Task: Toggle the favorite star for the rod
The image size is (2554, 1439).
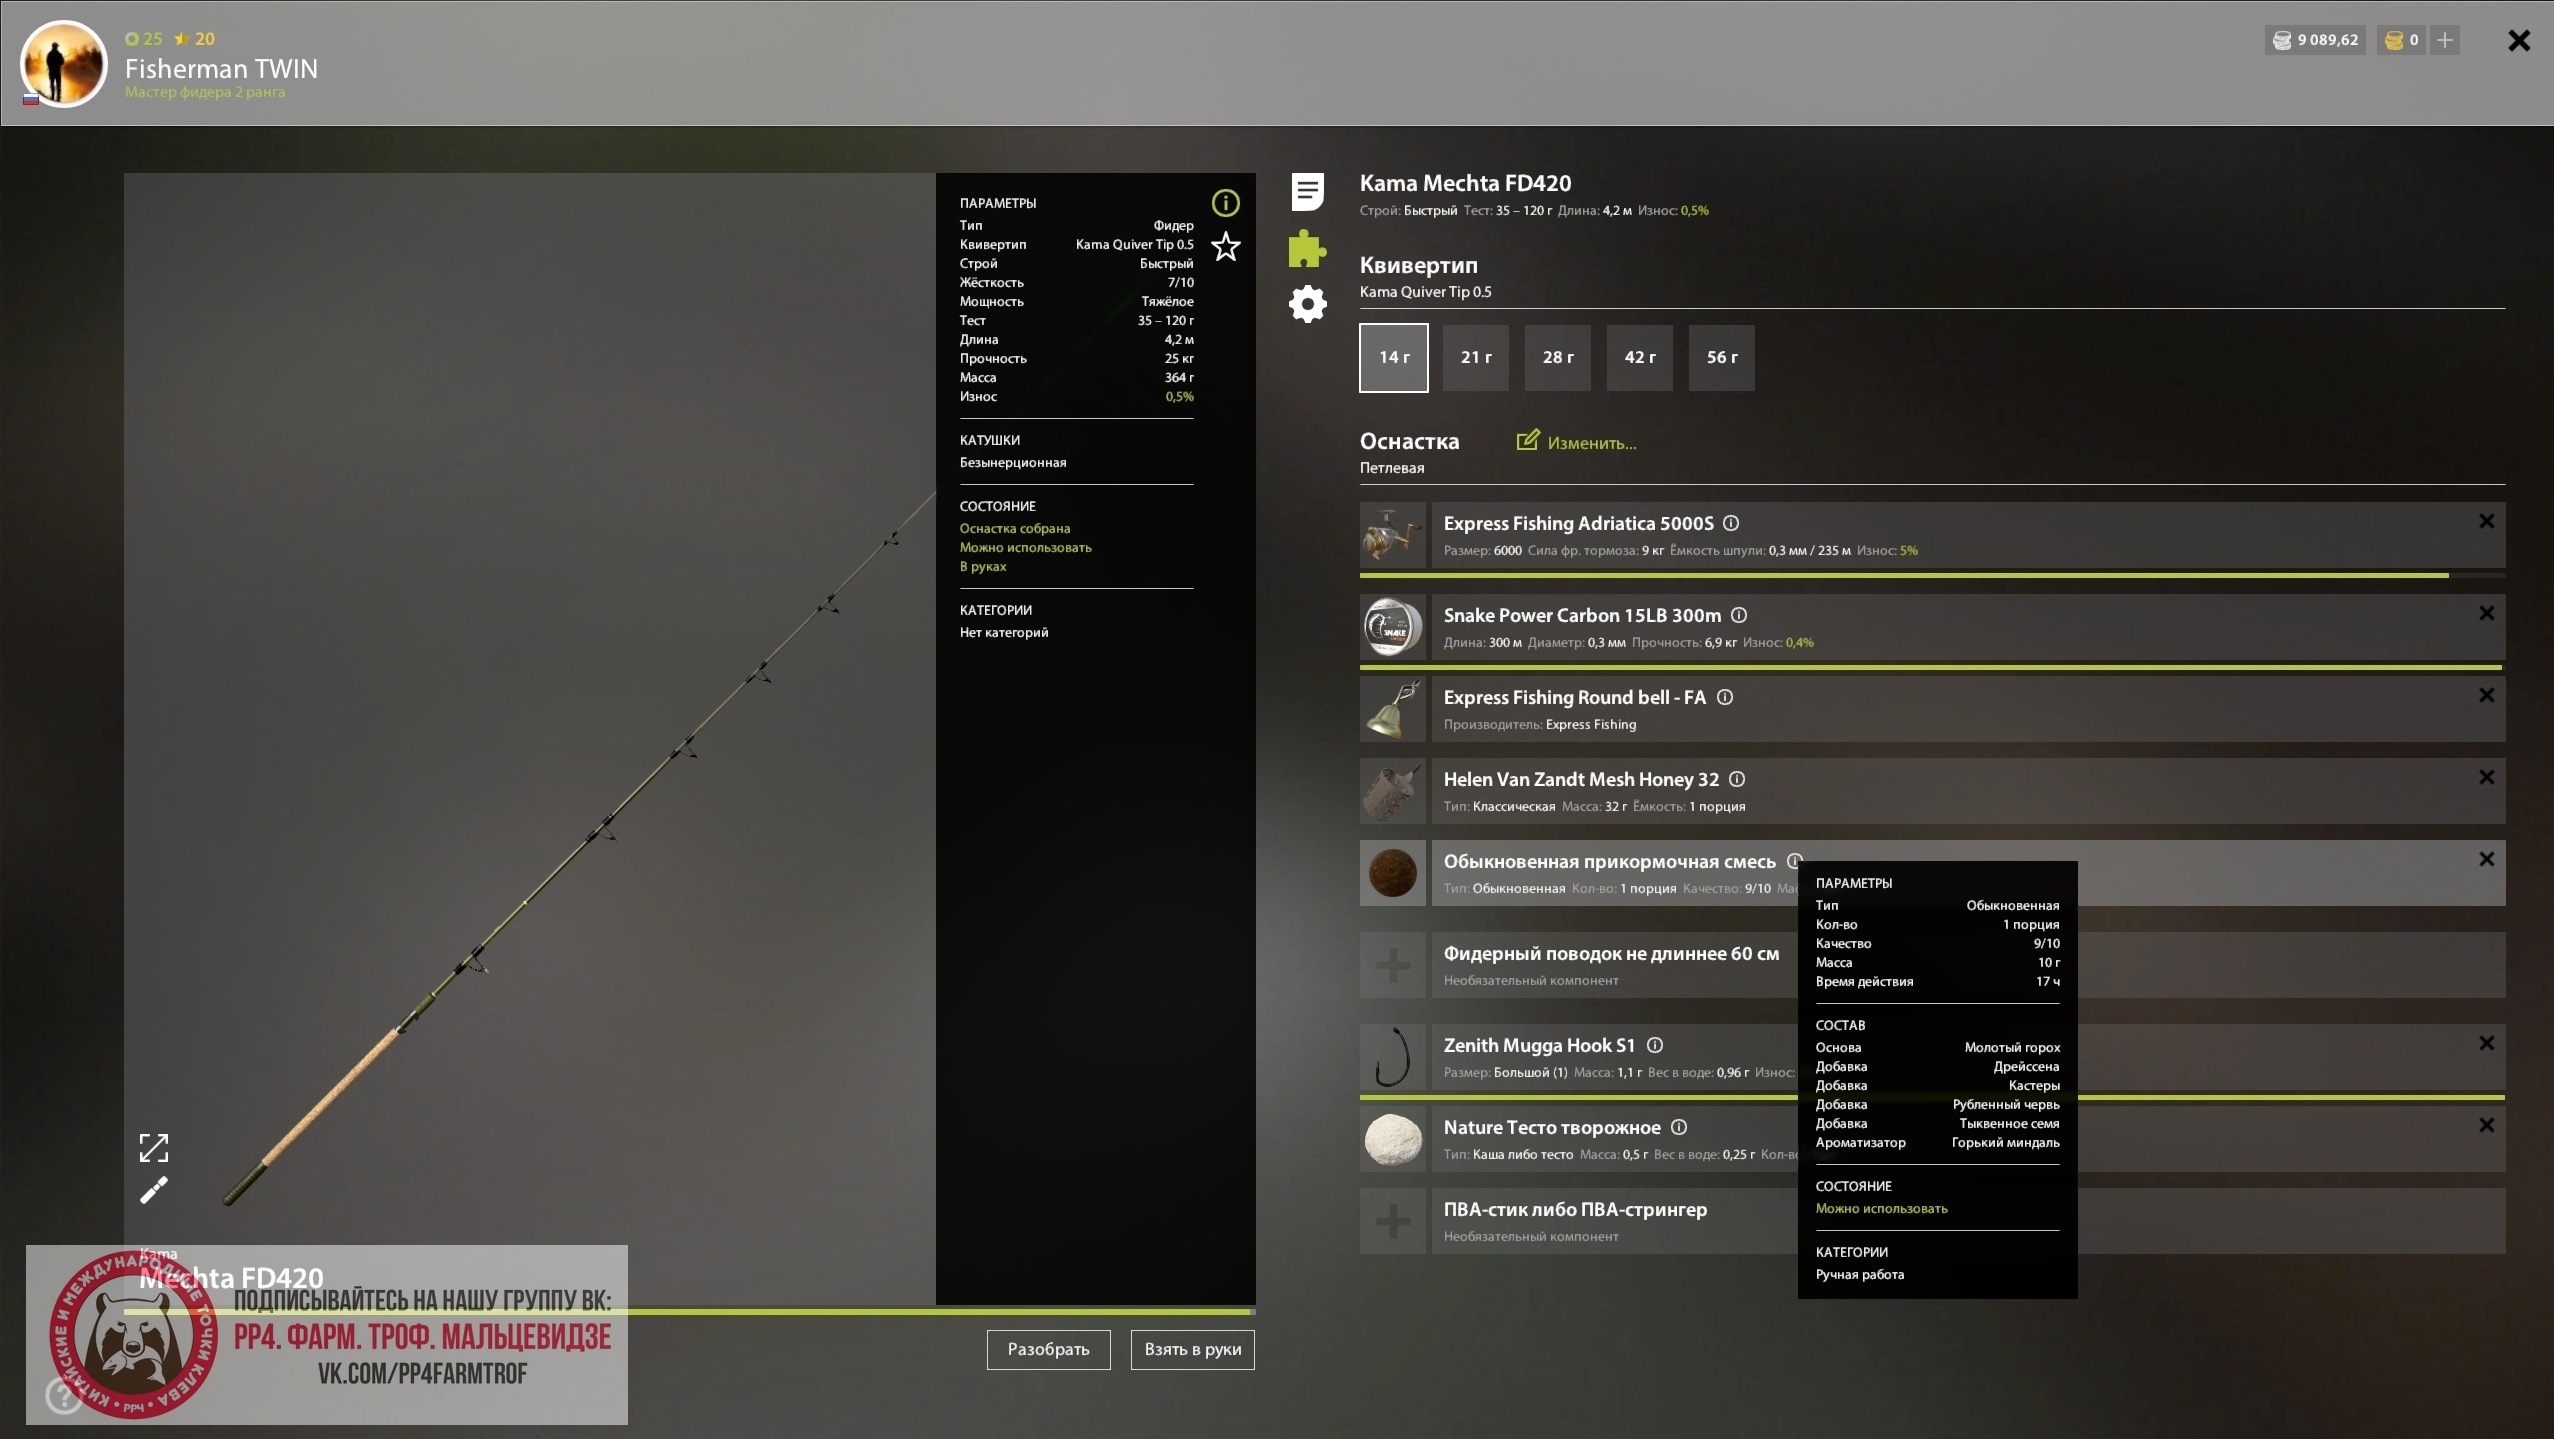Action: point(1225,247)
